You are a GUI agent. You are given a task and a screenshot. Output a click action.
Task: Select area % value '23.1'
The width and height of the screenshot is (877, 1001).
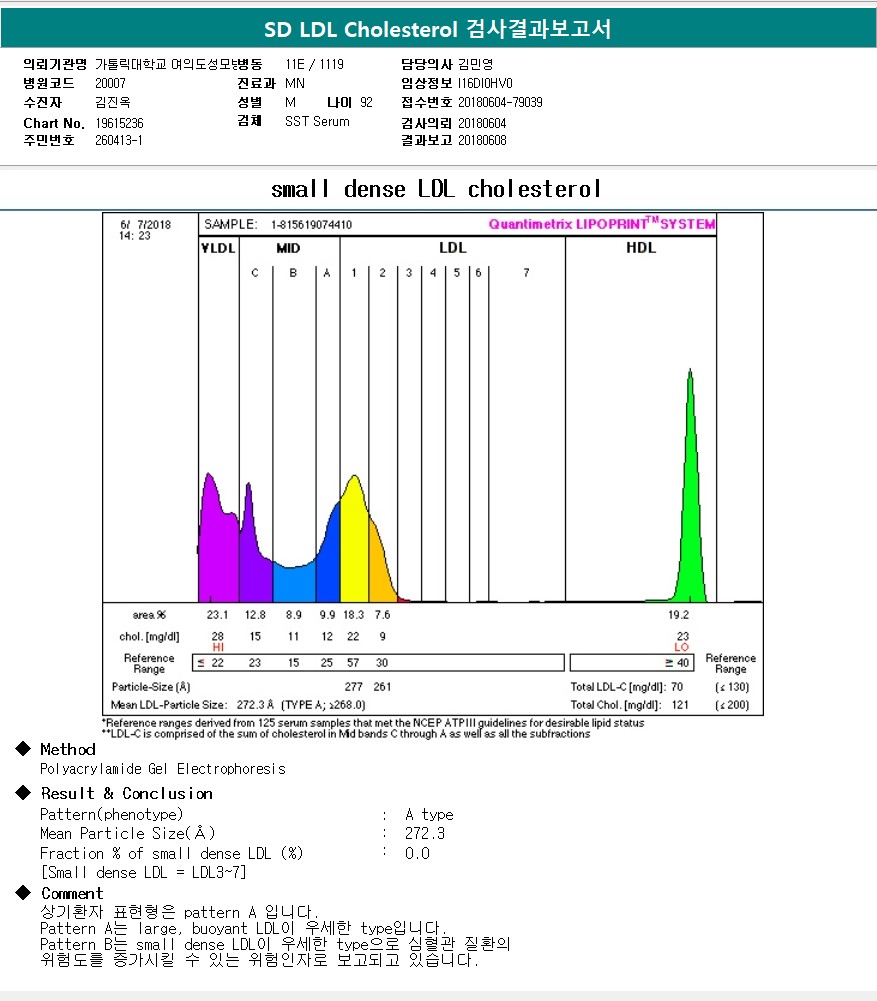pos(217,615)
